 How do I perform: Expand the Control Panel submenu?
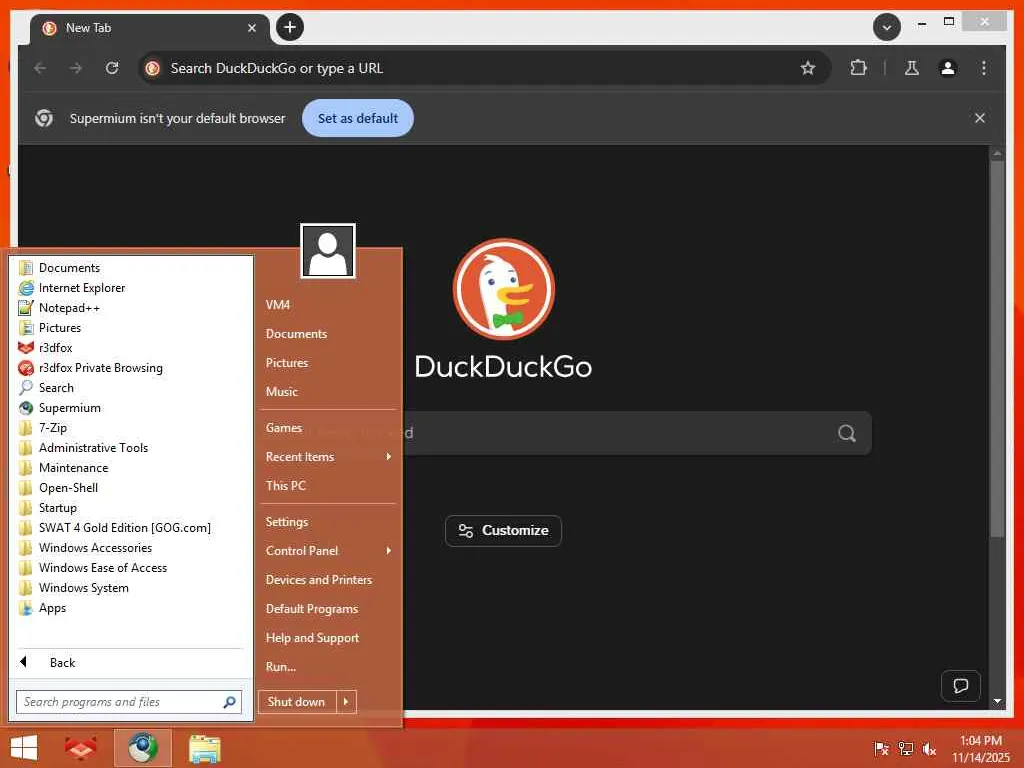click(328, 551)
